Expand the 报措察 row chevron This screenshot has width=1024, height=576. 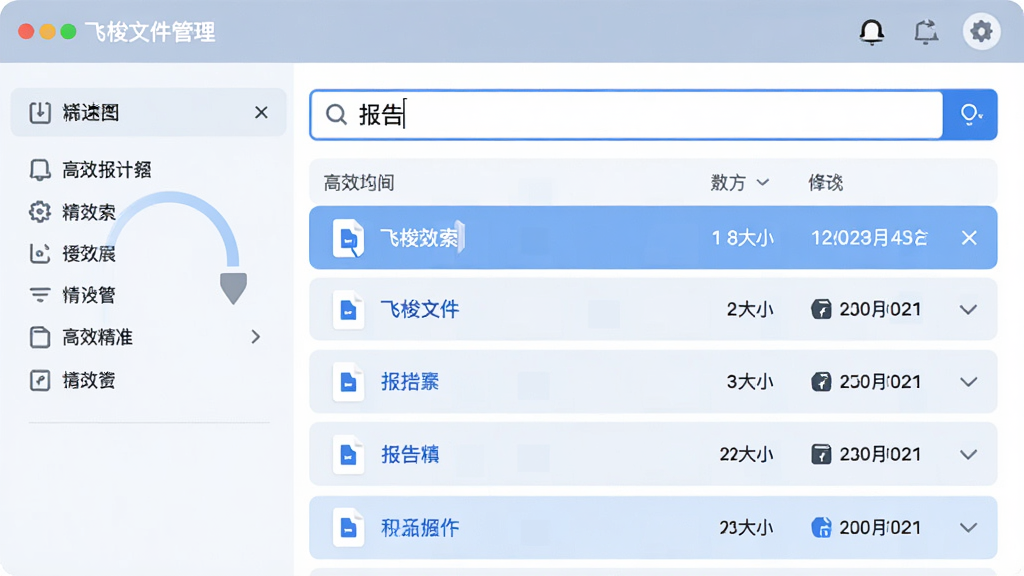click(x=968, y=382)
